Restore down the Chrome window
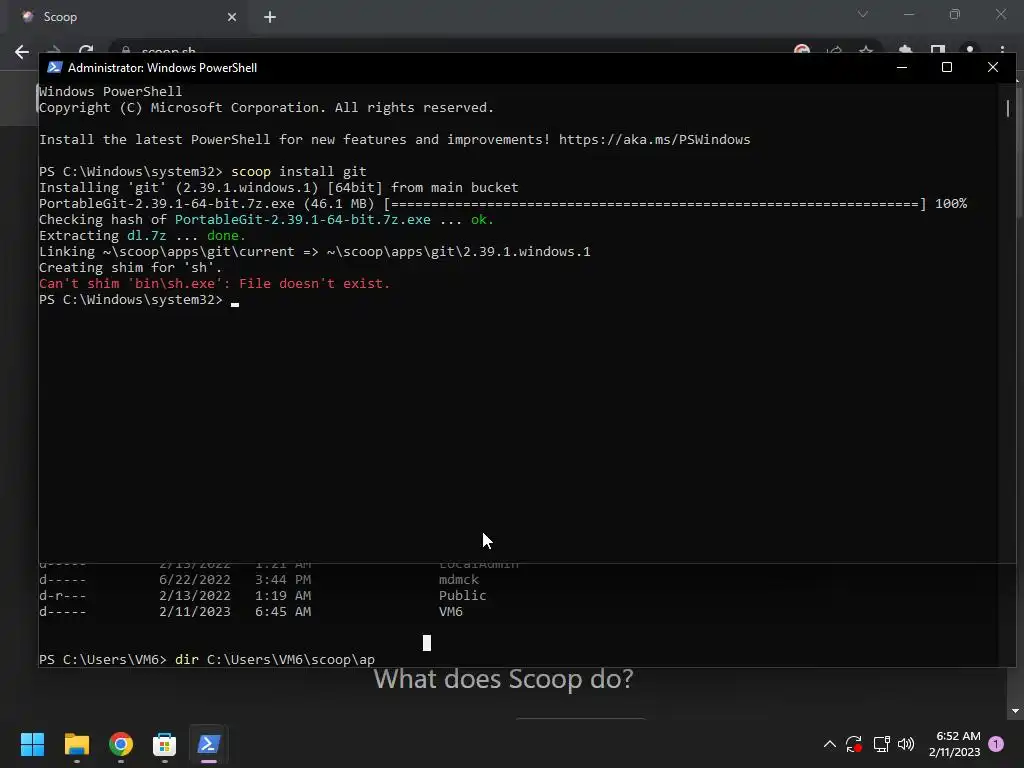The height and width of the screenshot is (768, 1024). coord(955,14)
